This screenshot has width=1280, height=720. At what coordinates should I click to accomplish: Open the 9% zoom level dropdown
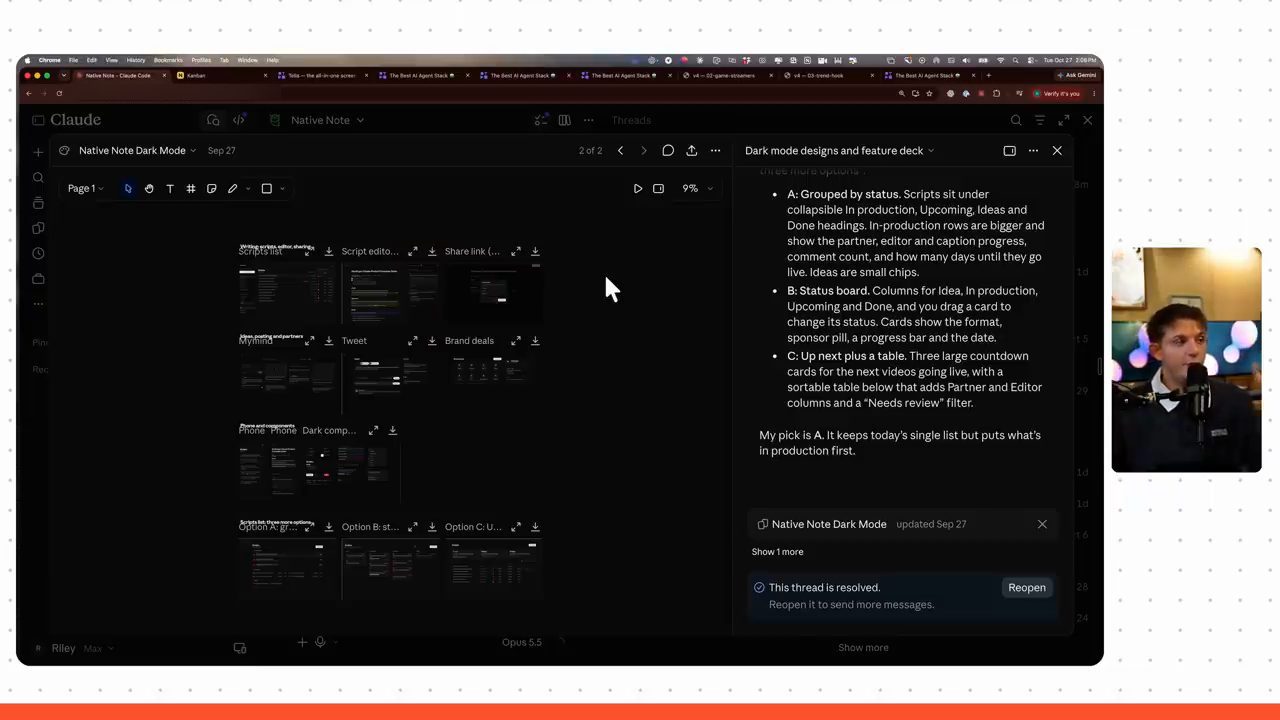coord(697,188)
